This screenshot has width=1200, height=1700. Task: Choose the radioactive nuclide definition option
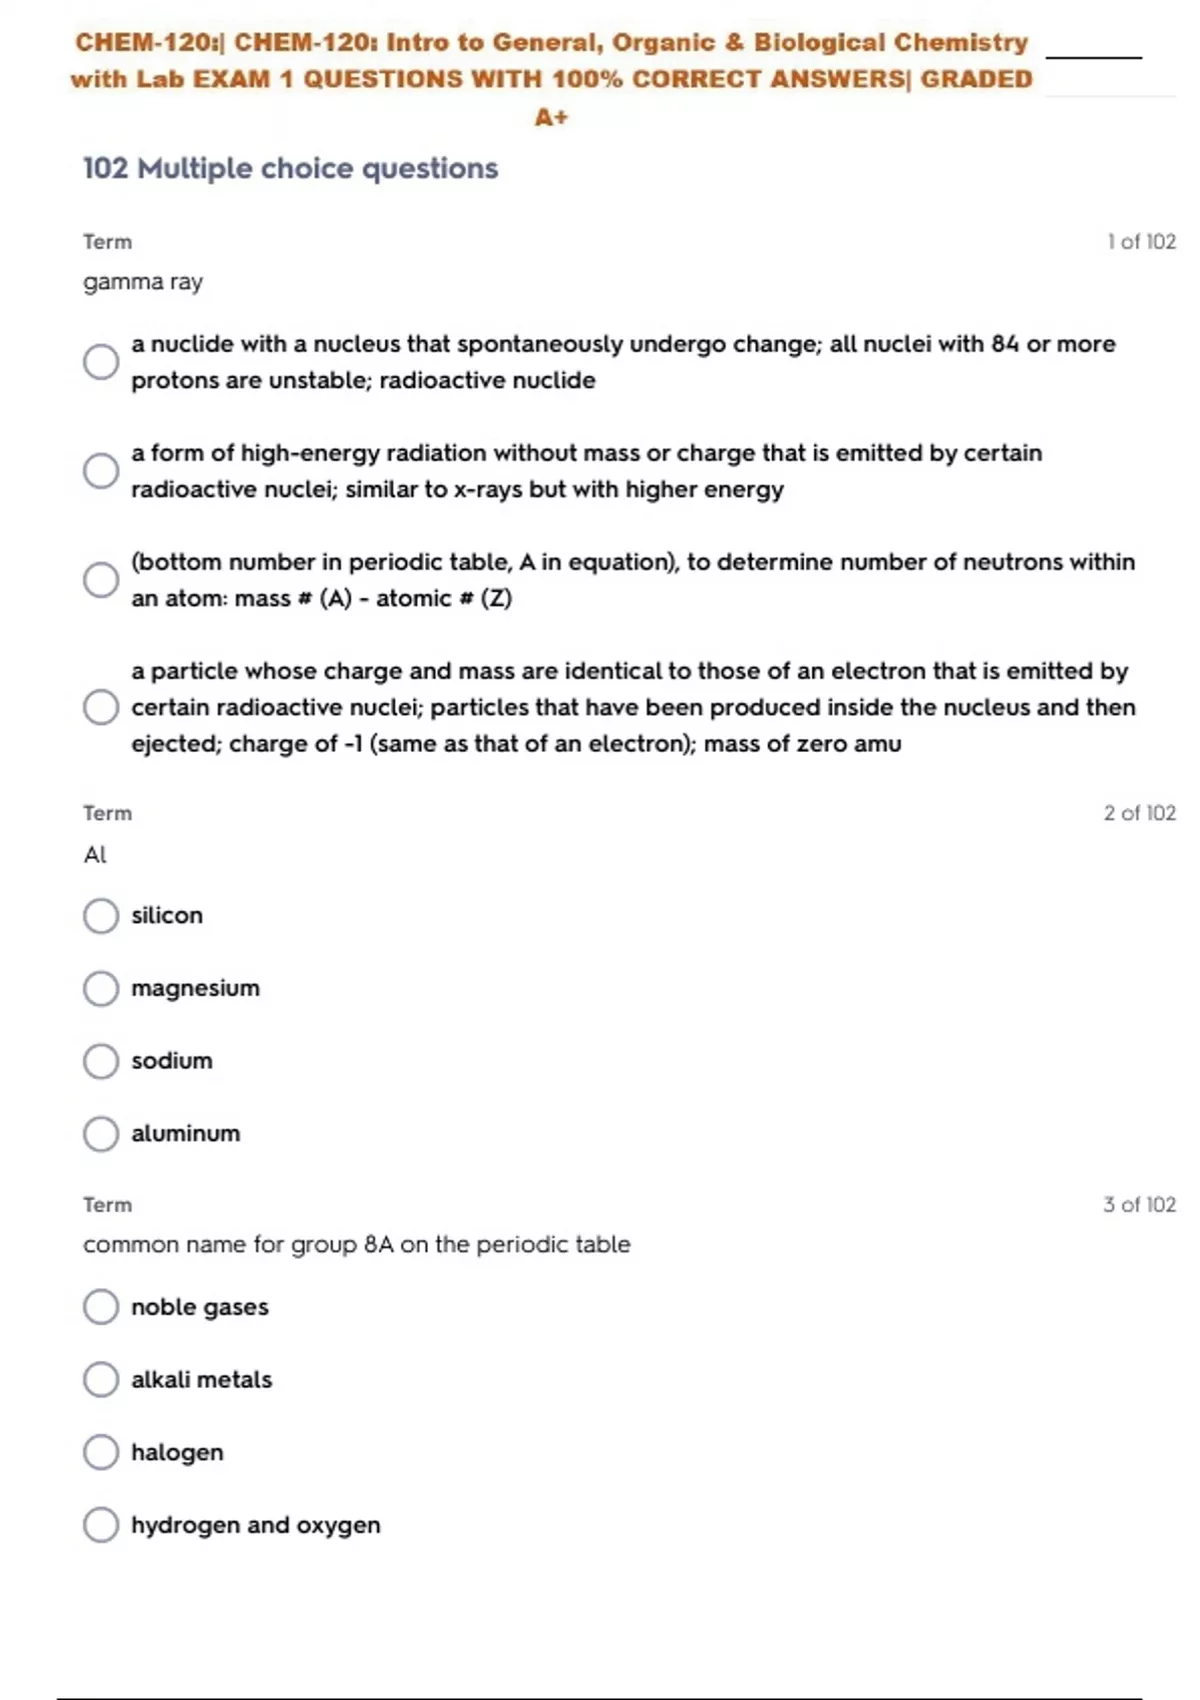click(x=101, y=362)
